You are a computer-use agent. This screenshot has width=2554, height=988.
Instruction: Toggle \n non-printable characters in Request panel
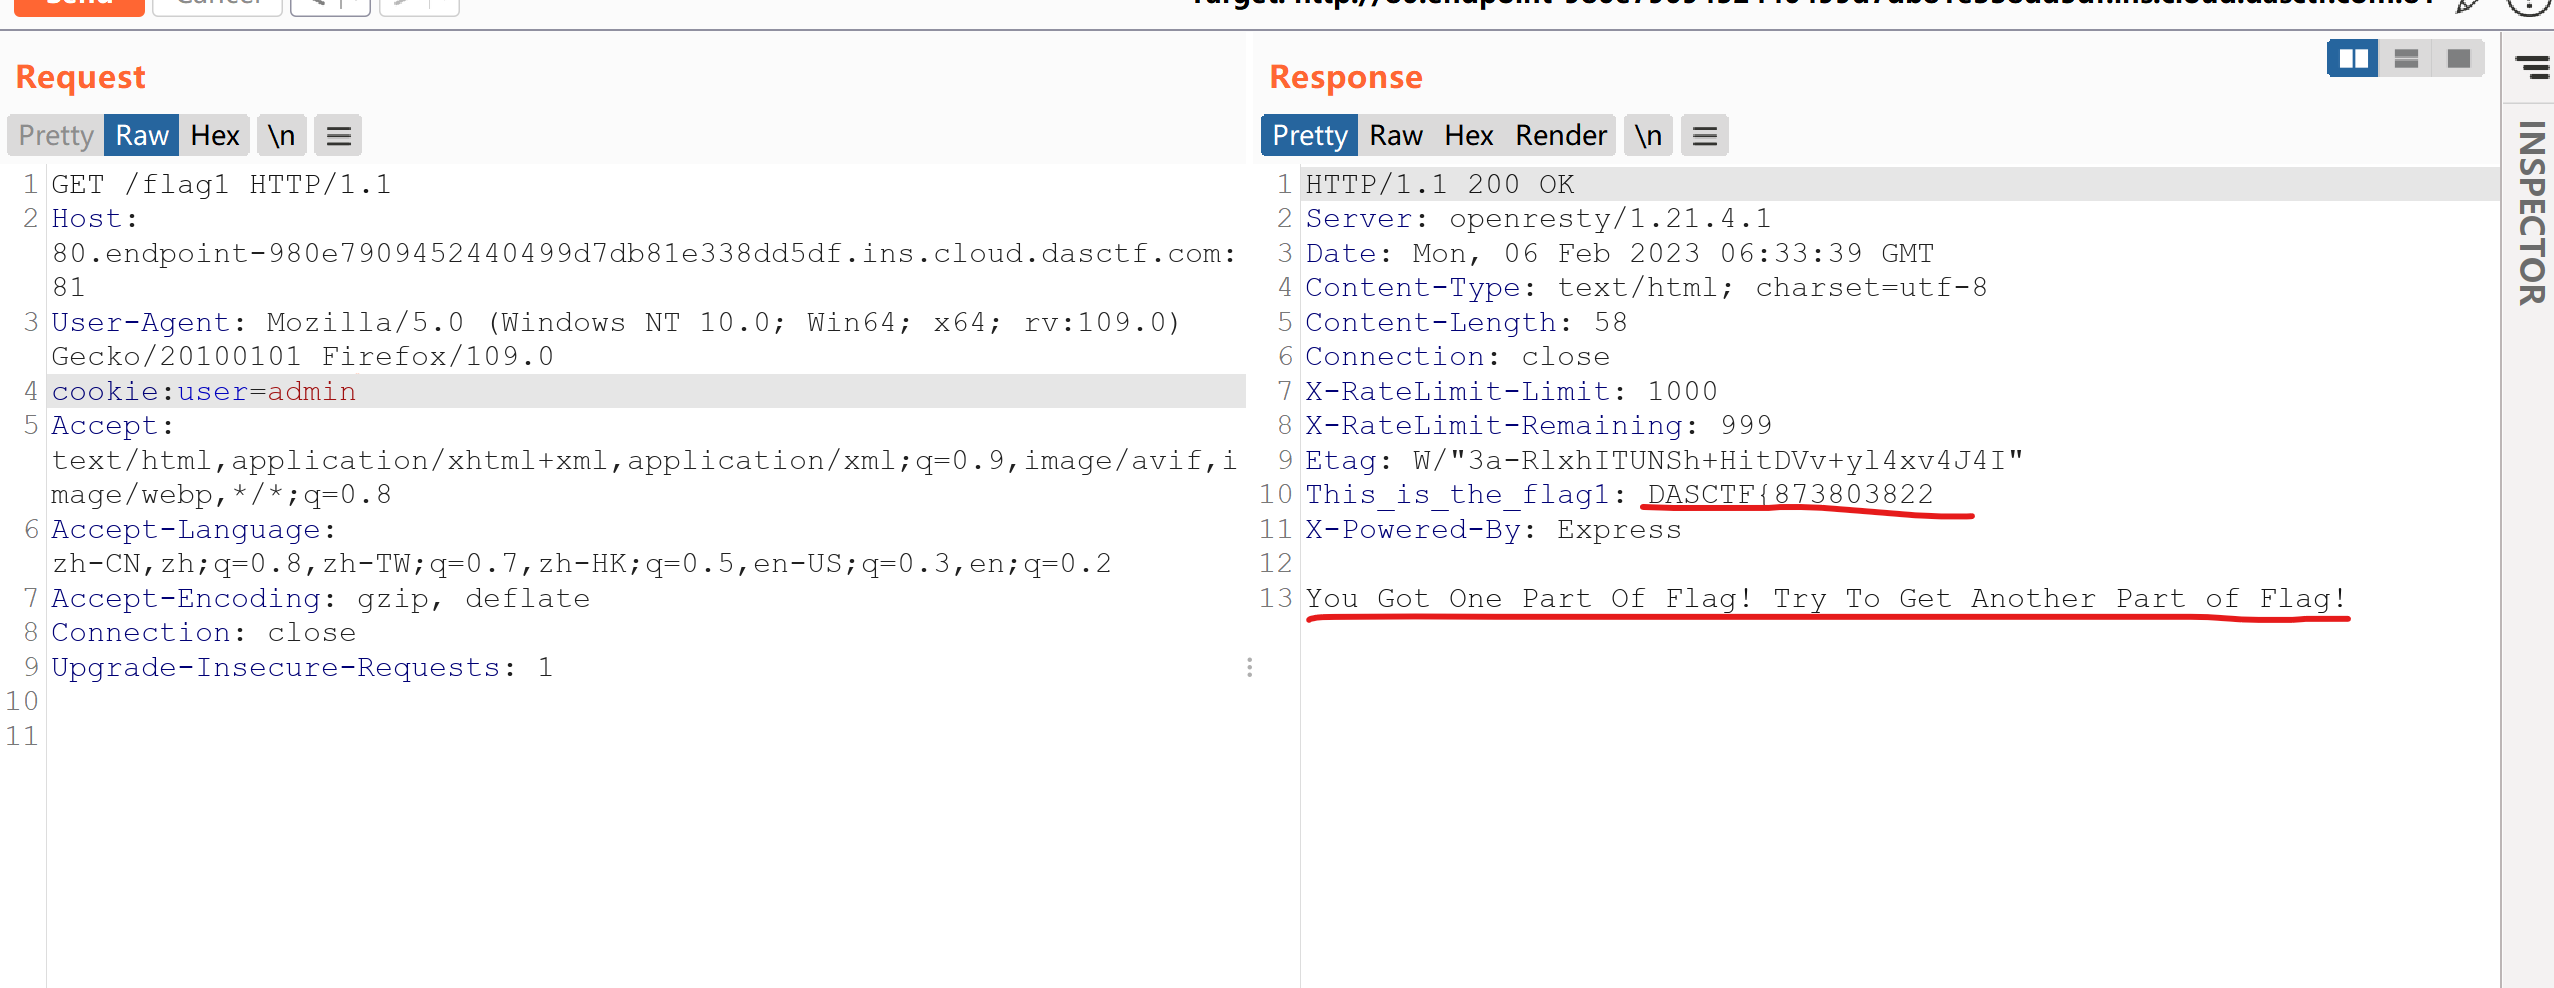[281, 135]
